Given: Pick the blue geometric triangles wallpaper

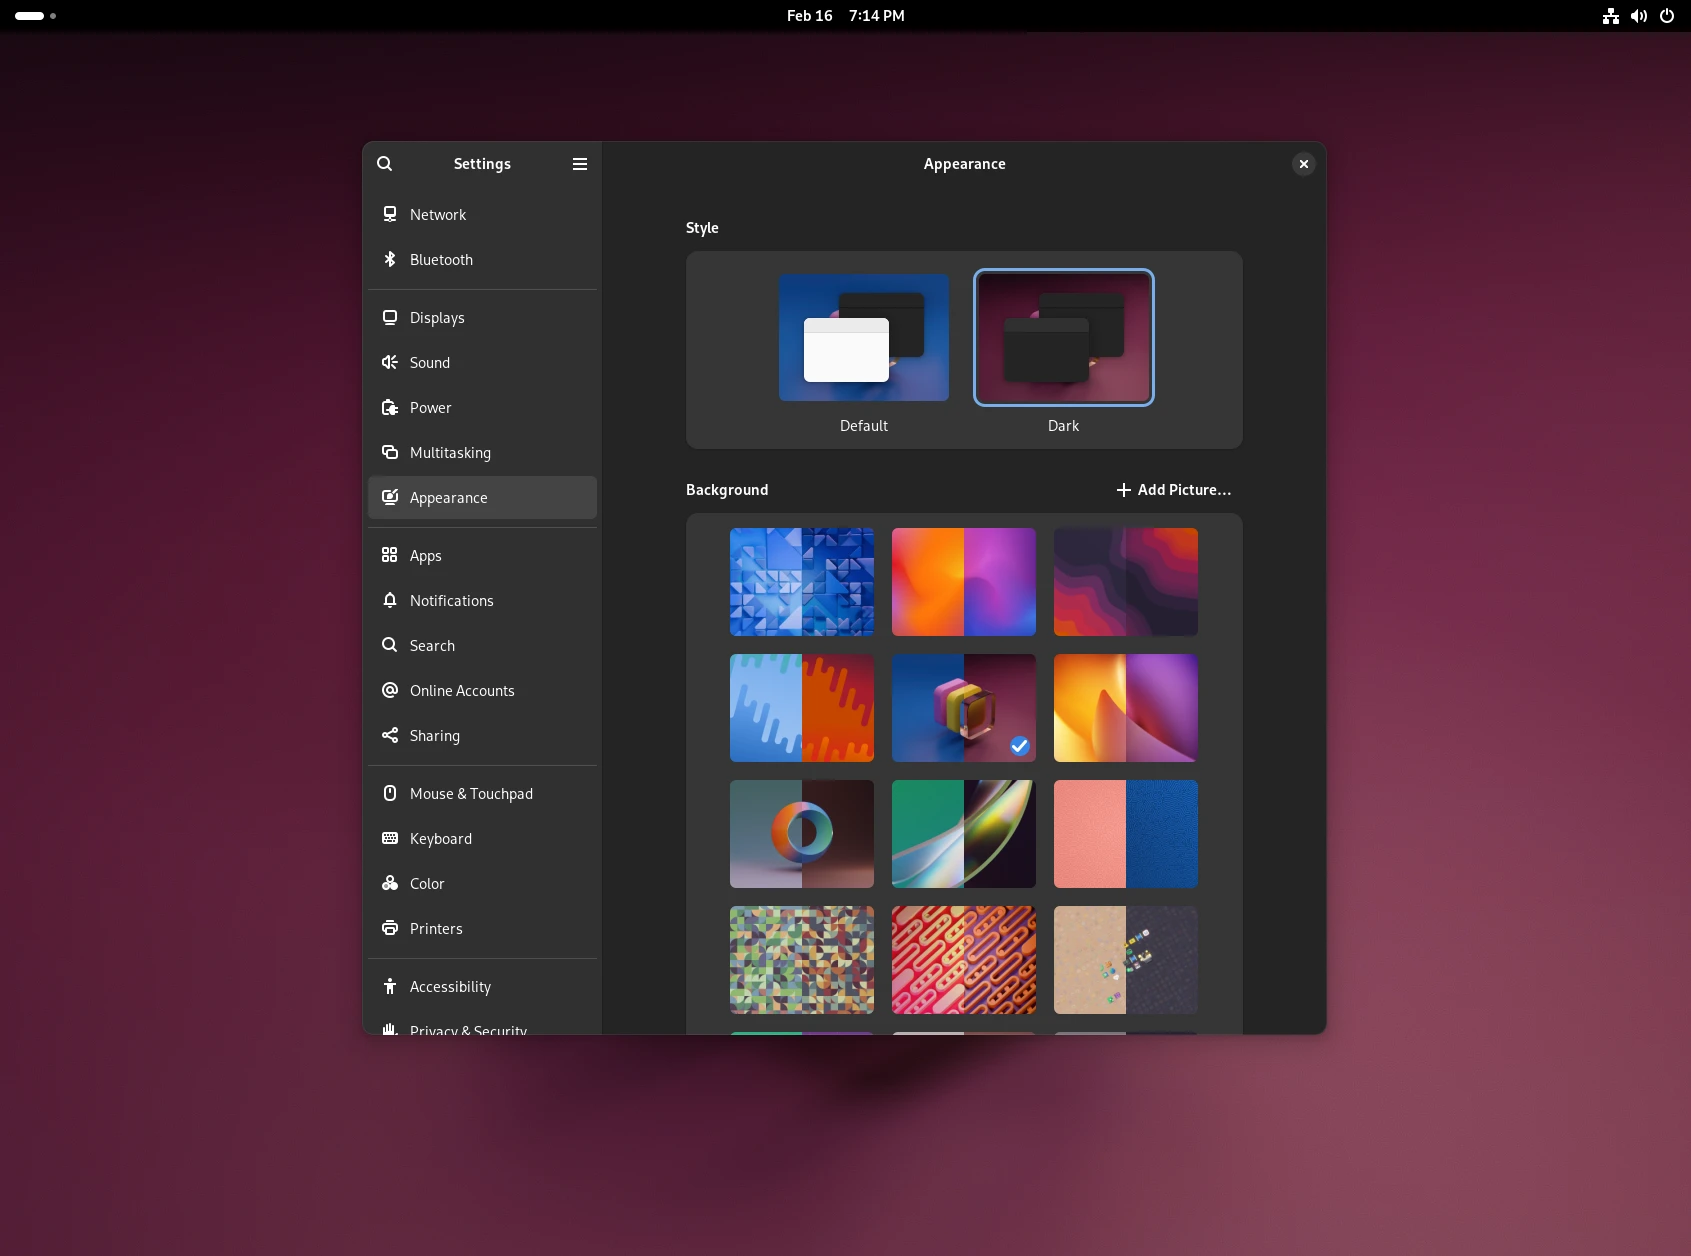Looking at the screenshot, I should click(x=801, y=582).
